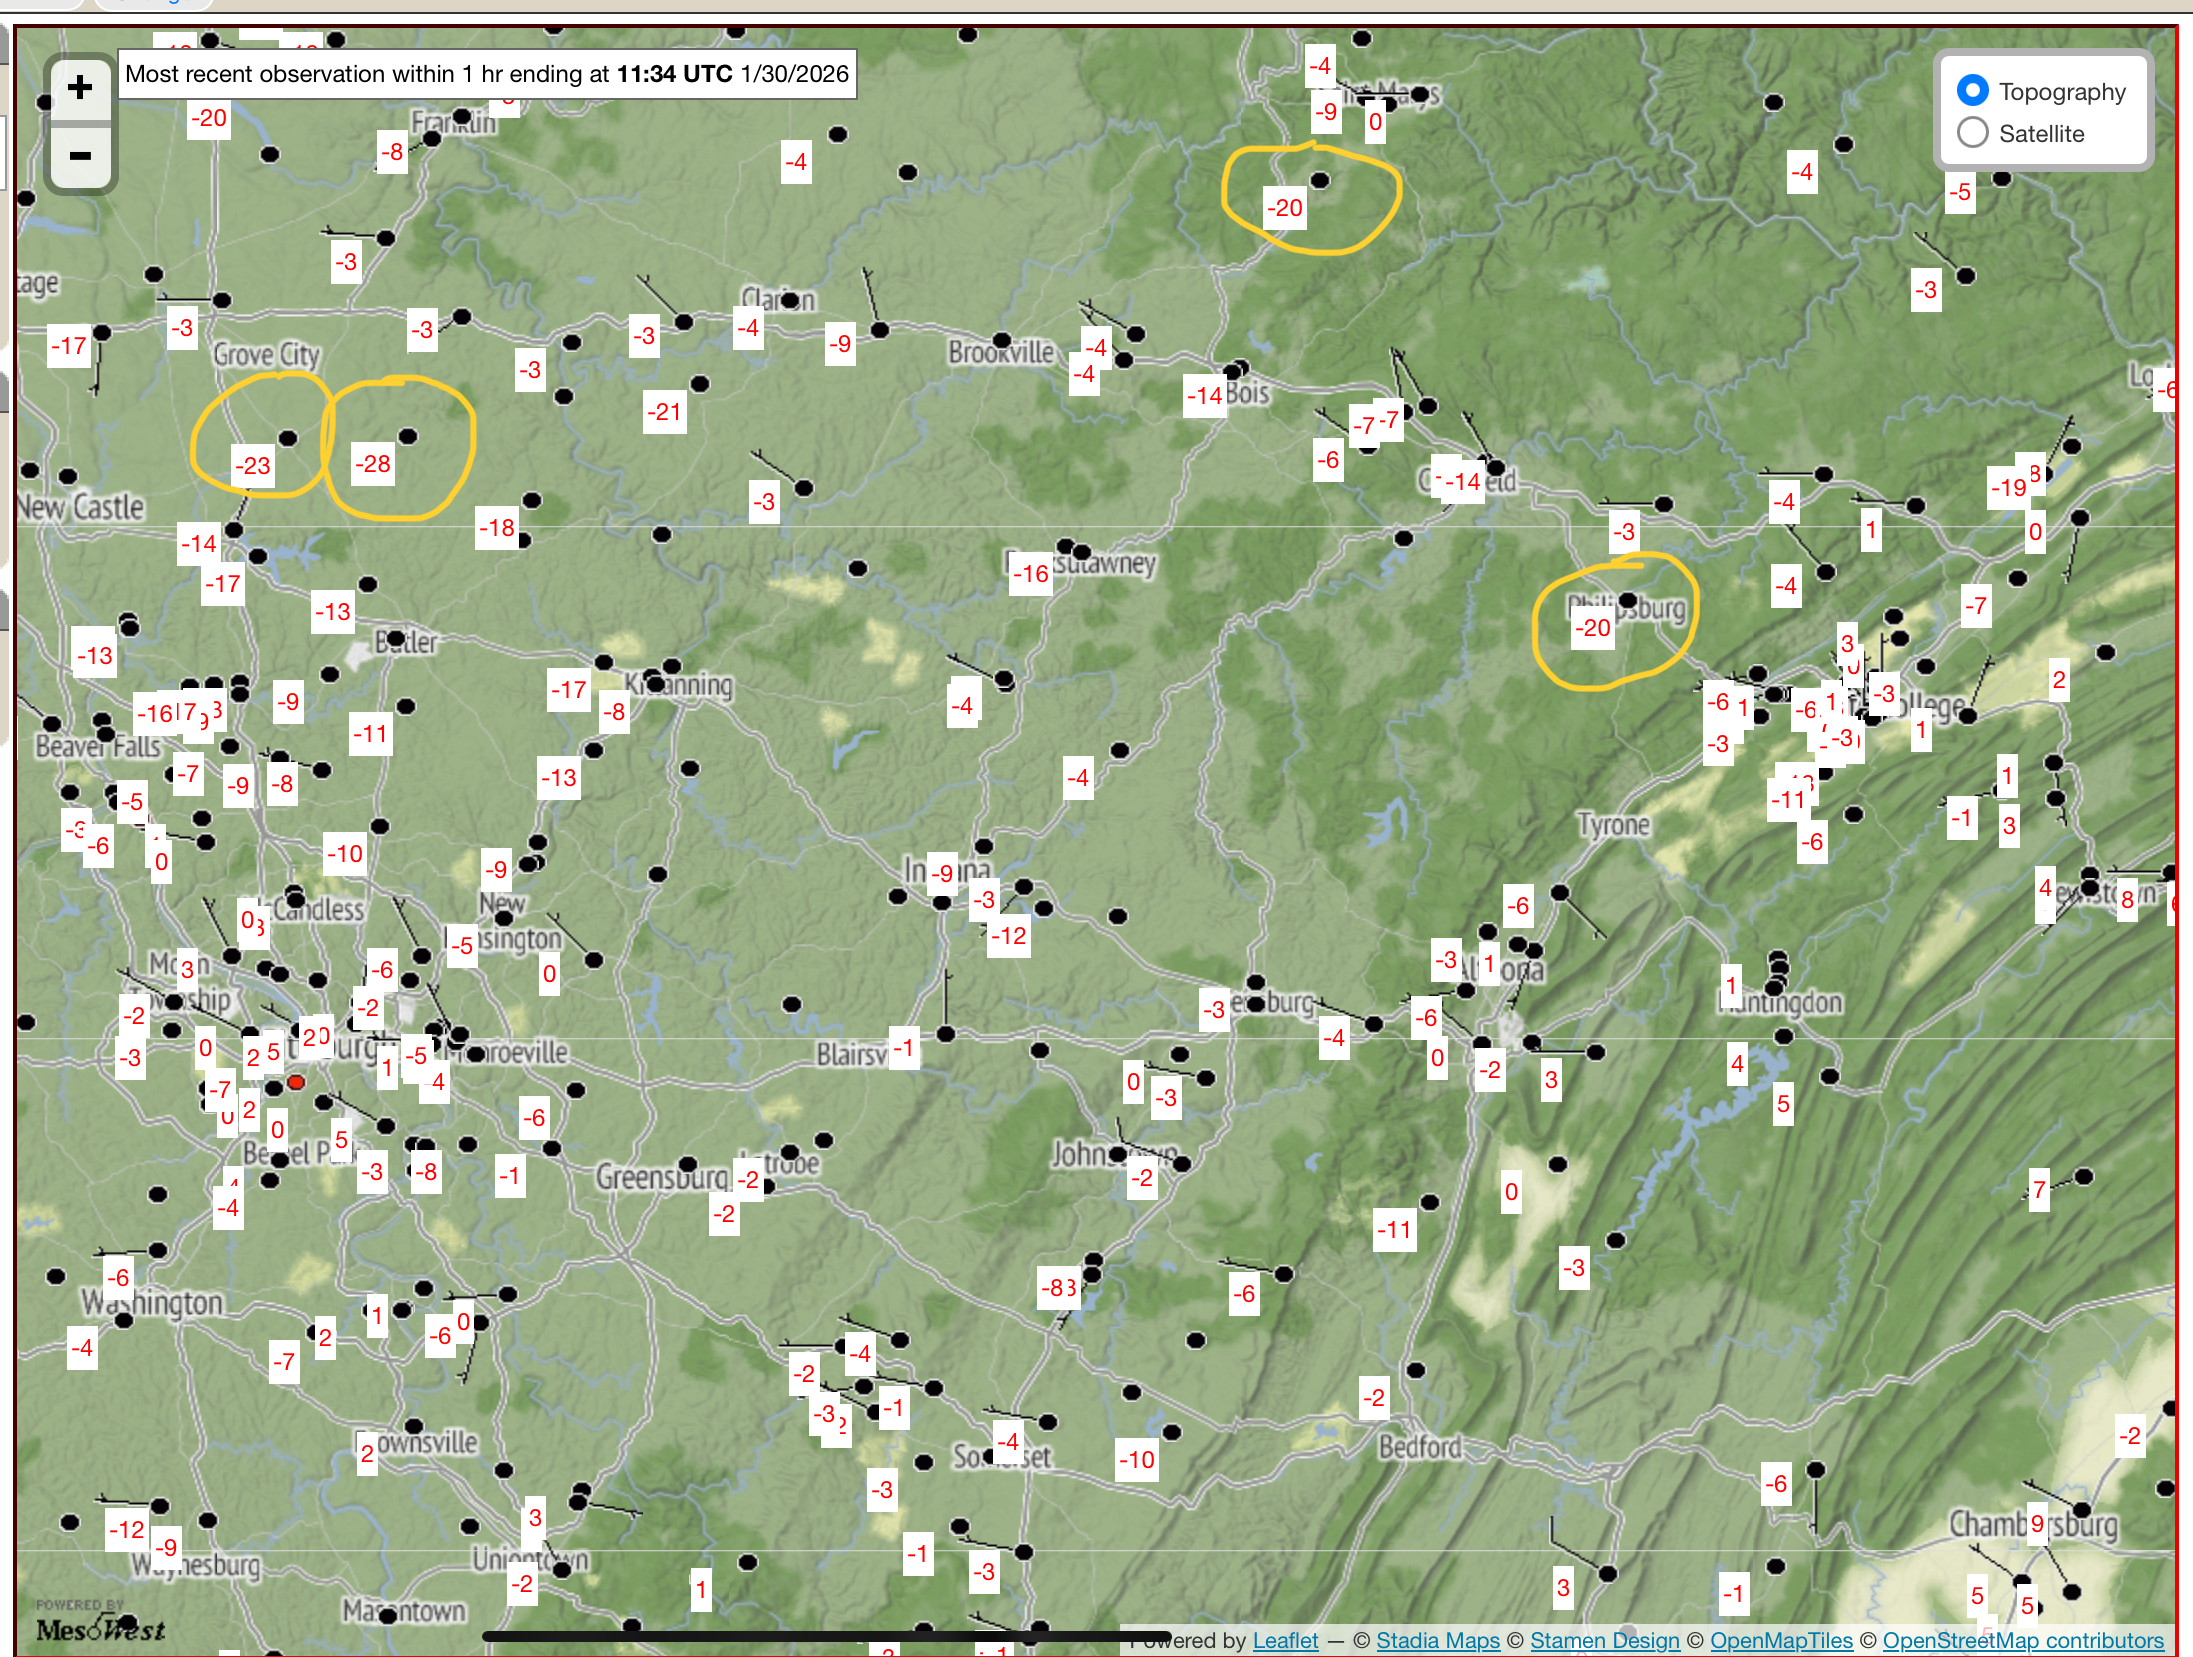Click the zoom out minus button
This screenshot has height=1657, width=2193.
(x=80, y=156)
